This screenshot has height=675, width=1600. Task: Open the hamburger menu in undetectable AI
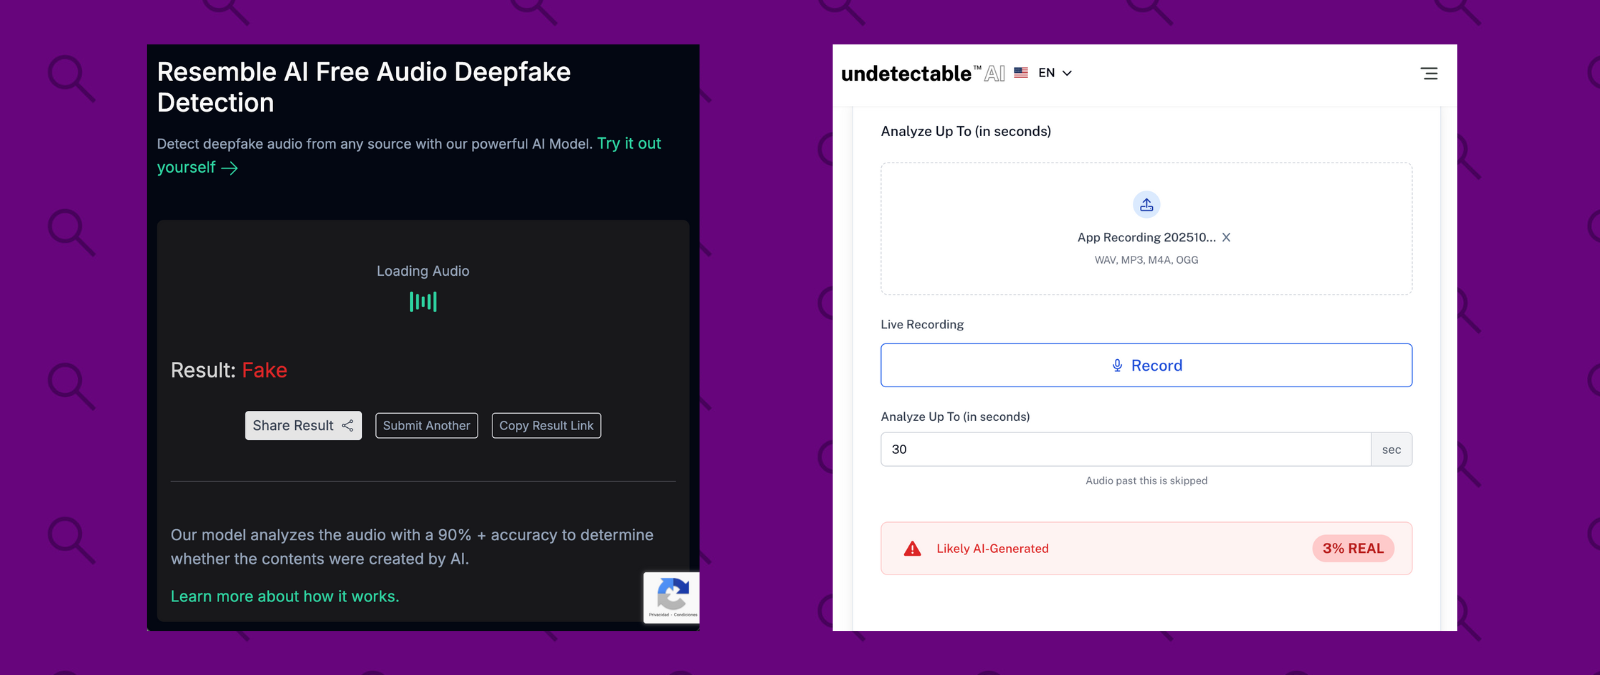1429,73
